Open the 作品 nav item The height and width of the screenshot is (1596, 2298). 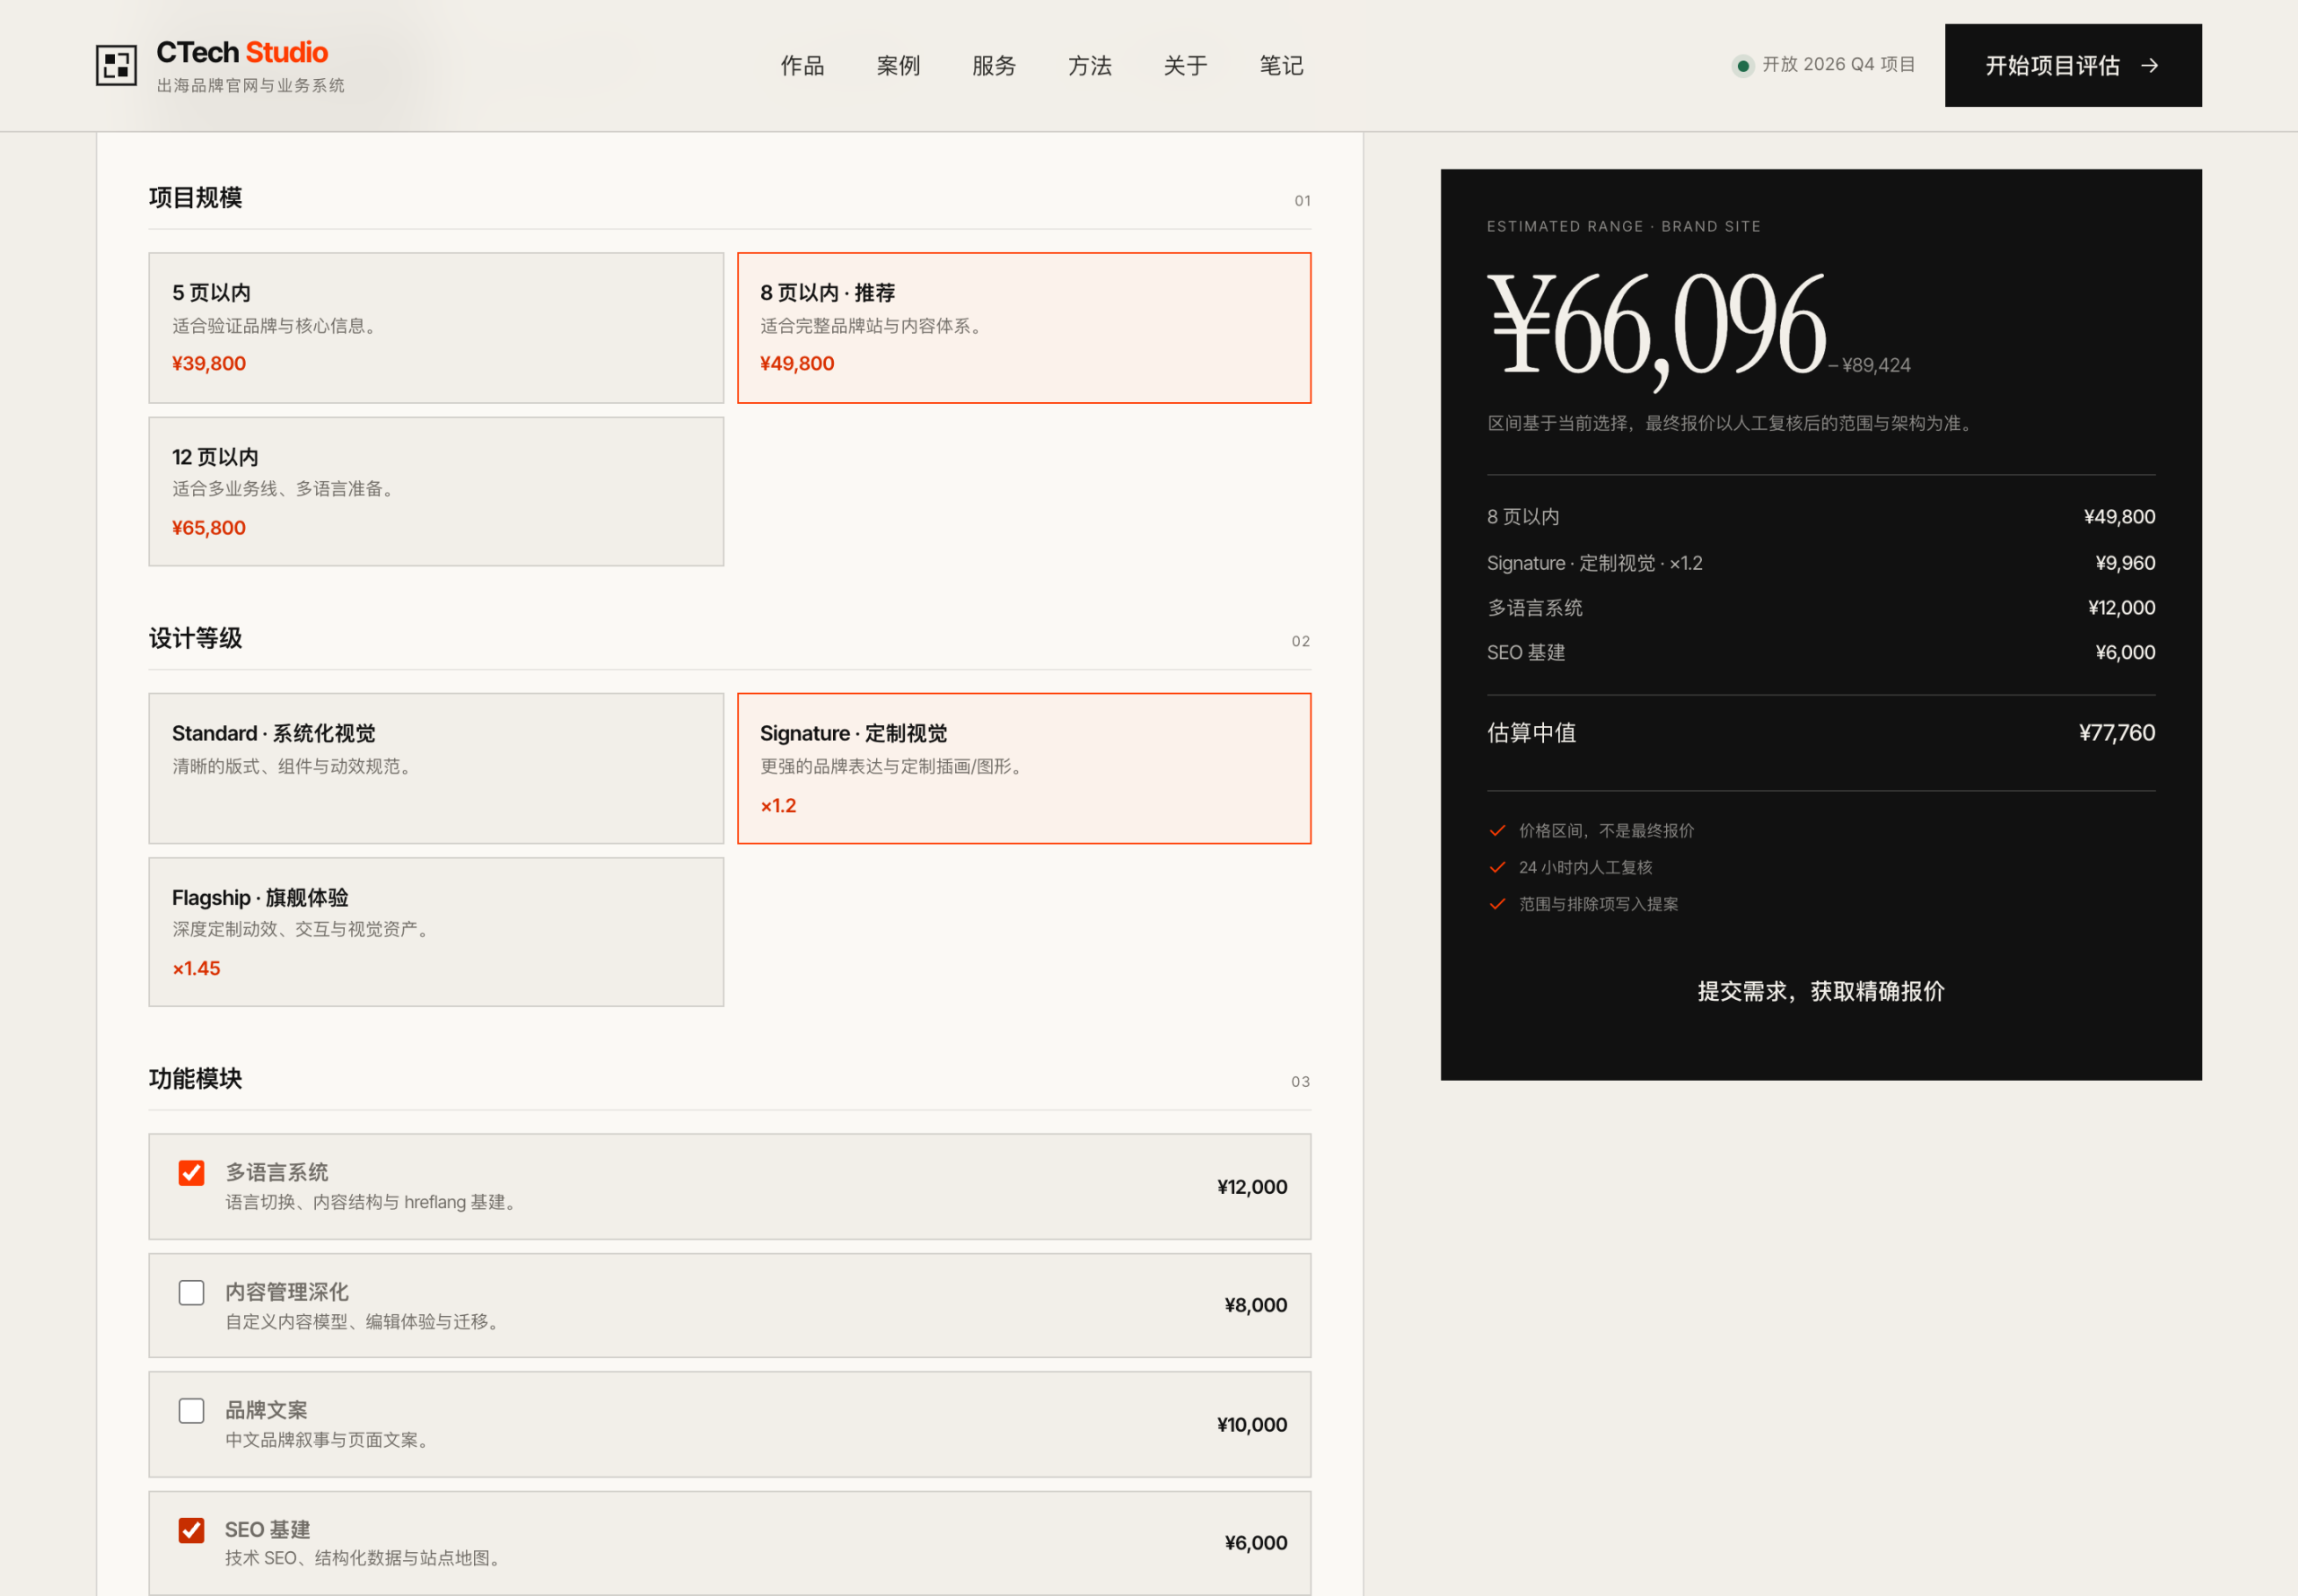pos(802,66)
